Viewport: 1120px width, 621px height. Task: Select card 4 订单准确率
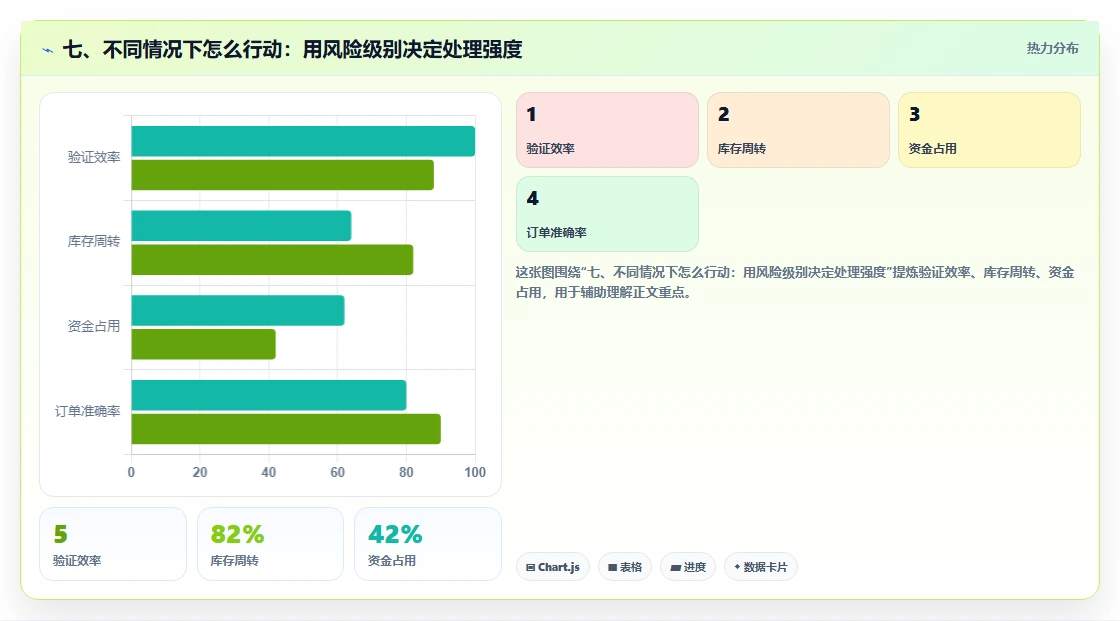tap(607, 214)
